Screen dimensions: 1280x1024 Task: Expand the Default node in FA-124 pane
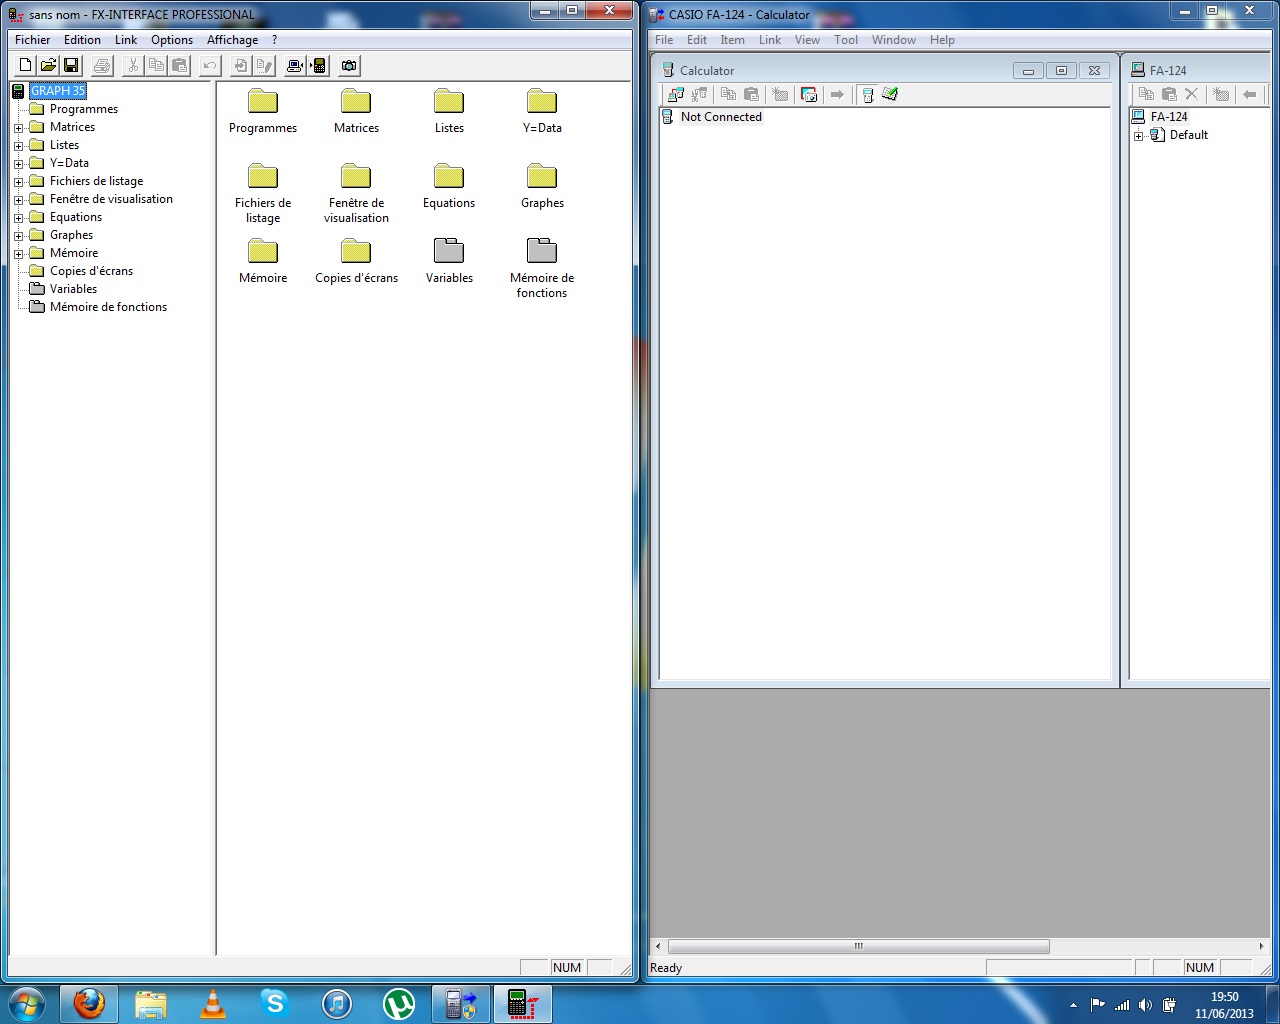[x=1138, y=136]
